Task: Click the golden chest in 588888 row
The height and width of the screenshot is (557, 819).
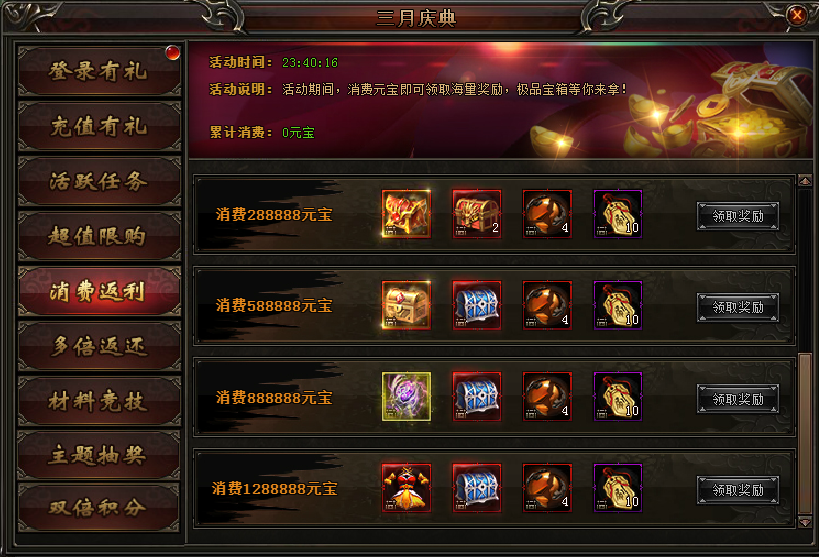Action: 406,305
